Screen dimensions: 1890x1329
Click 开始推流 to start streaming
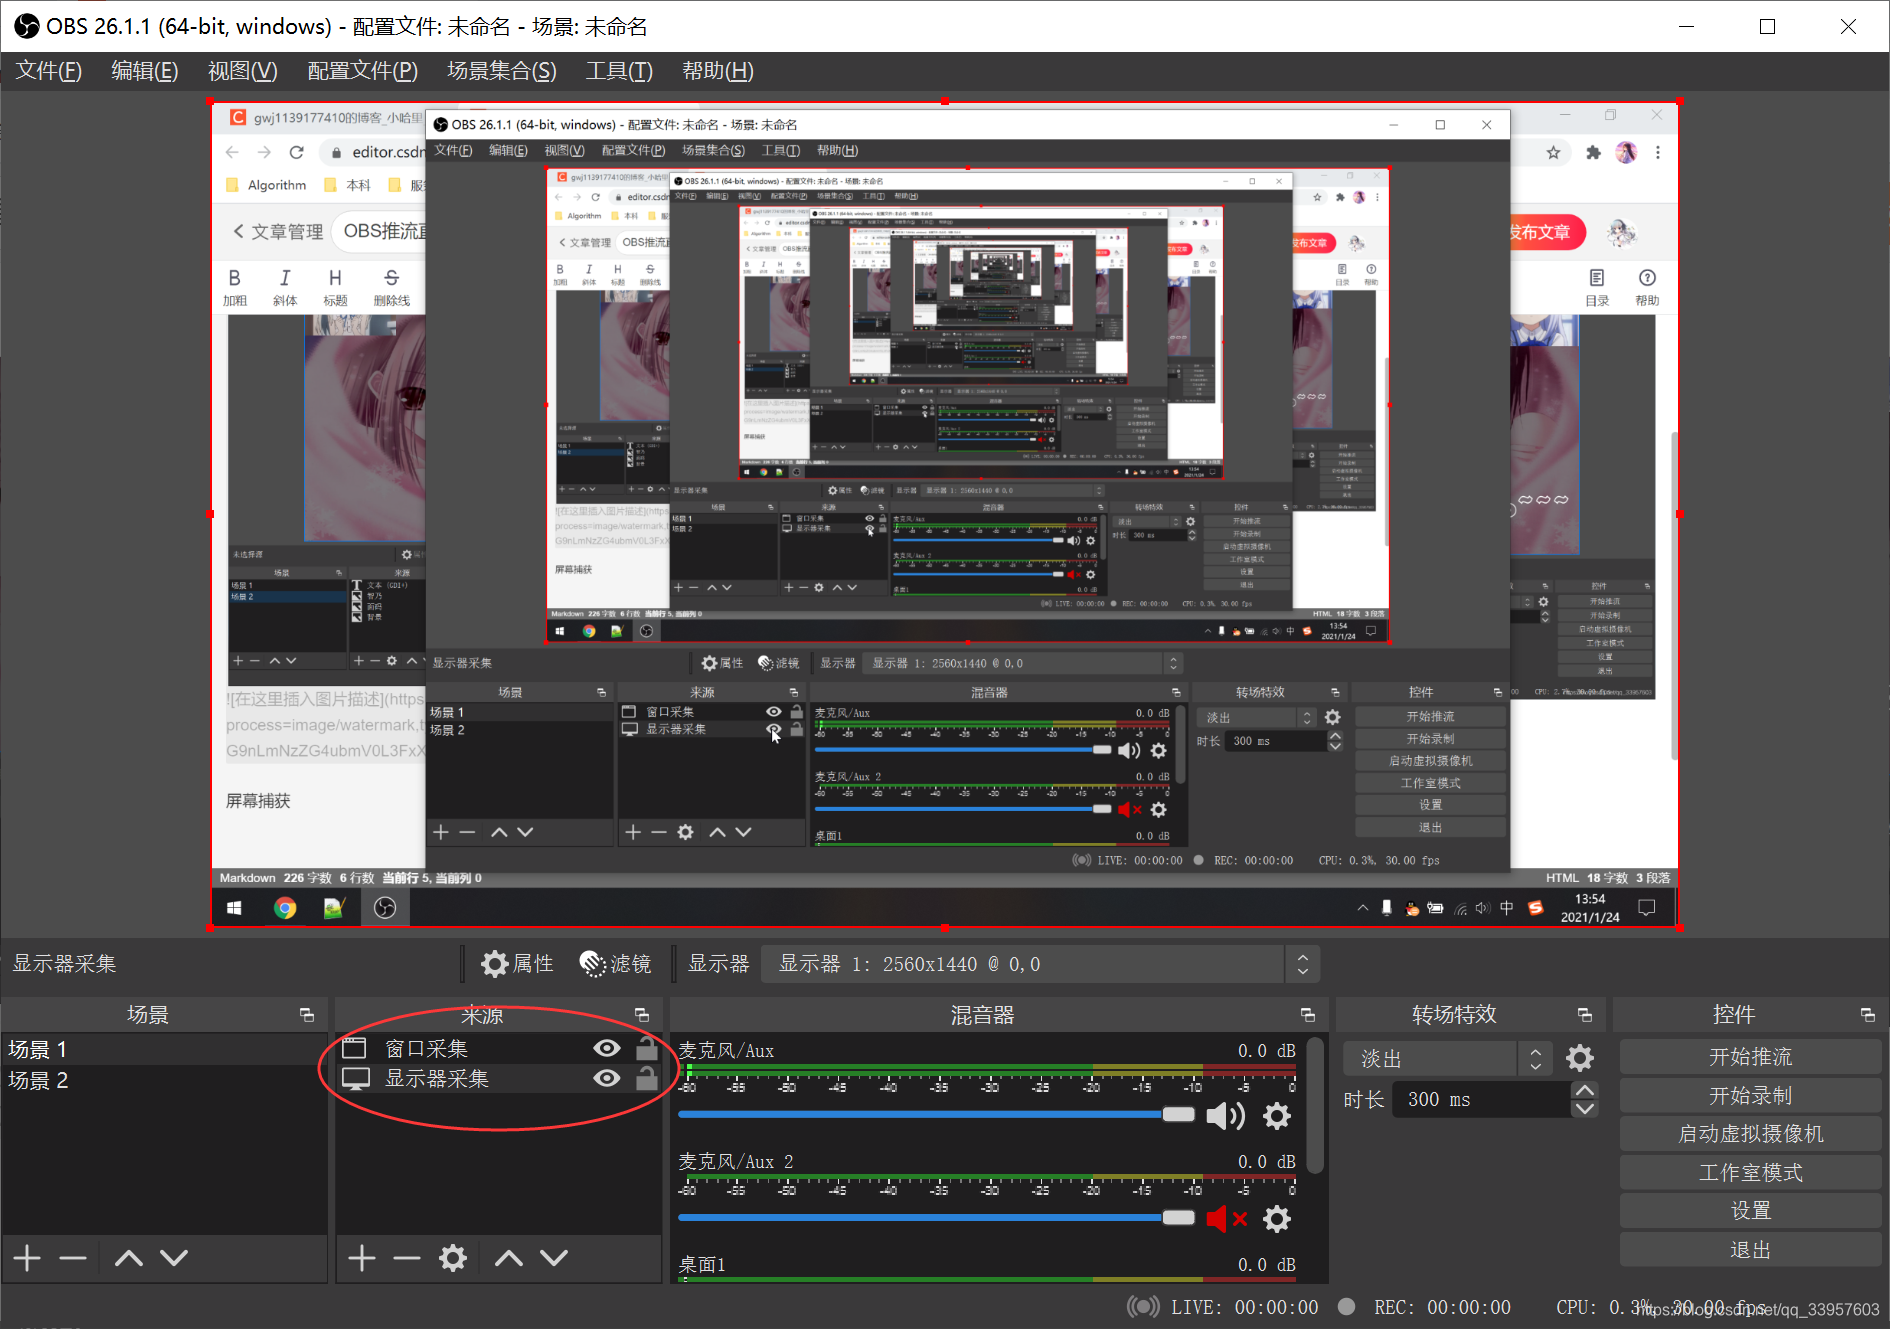pyautogui.click(x=1750, y=1057)
